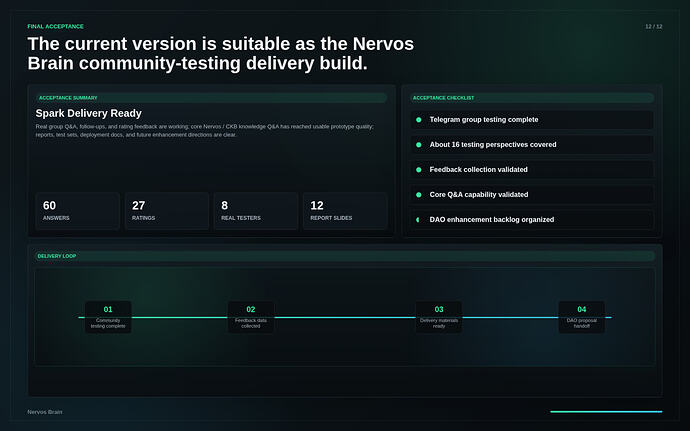Viewport: 690px width, 431px height.
Task: Select step 03 Delivery materials ready
Action: [439, 317]
